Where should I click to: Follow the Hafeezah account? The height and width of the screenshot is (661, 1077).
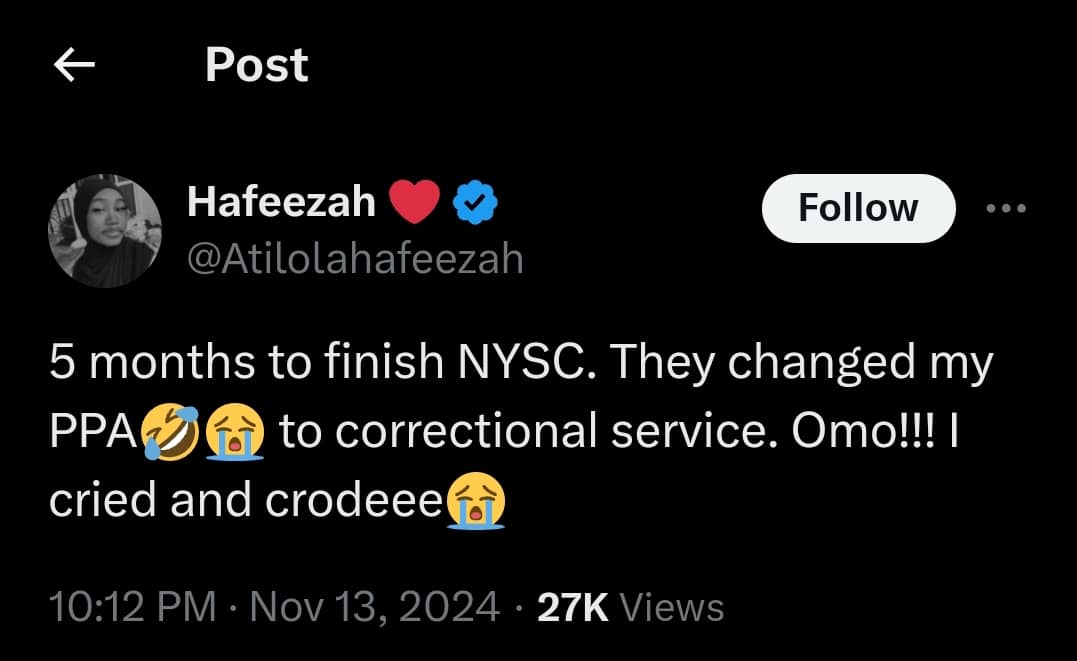pyautogui.click(x=857, y=208)
